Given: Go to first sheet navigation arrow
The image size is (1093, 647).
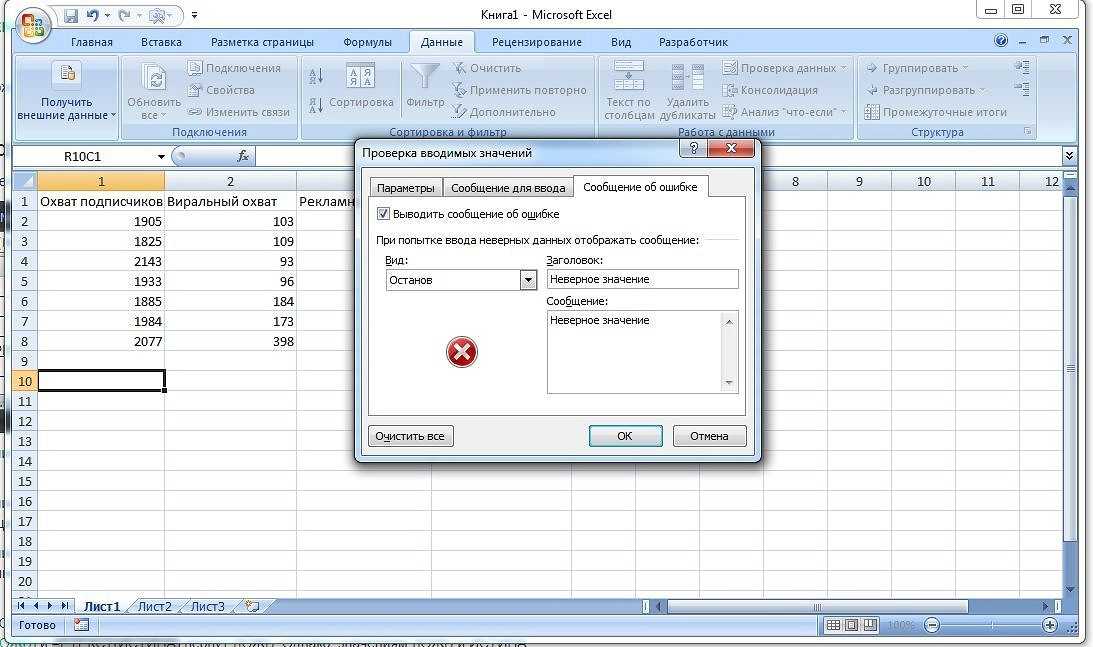Looking at the screenshot, I should (x=22, y=607).
